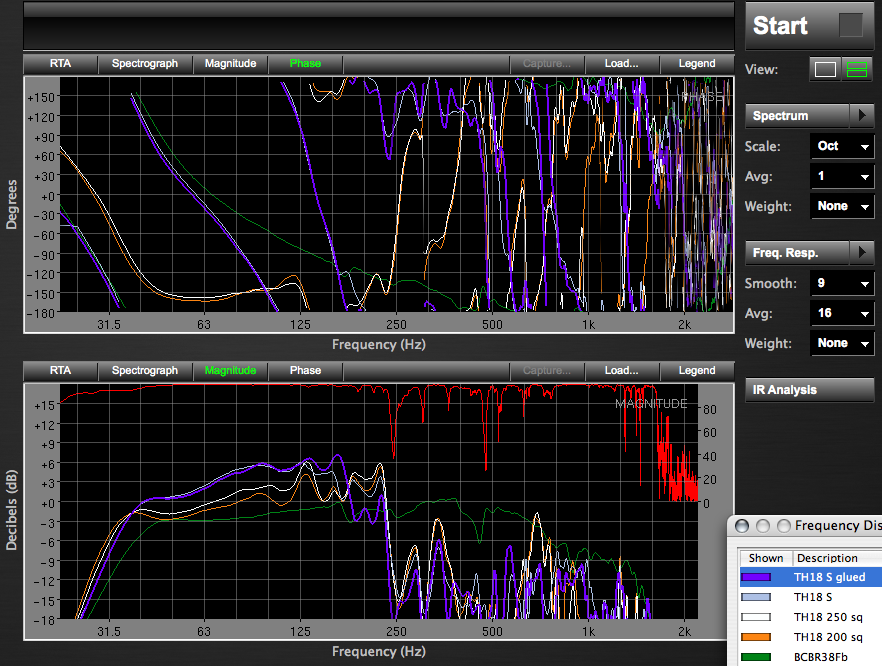The height and width of the screenshot is (666, 882).
Task: Click the Shown column header
Action: (x=766, y=558)
